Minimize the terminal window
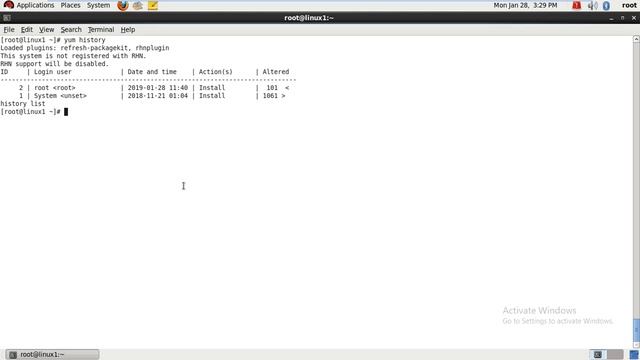Screen dimensions: 640x360 pyautogui.click(x=611, y=18)
